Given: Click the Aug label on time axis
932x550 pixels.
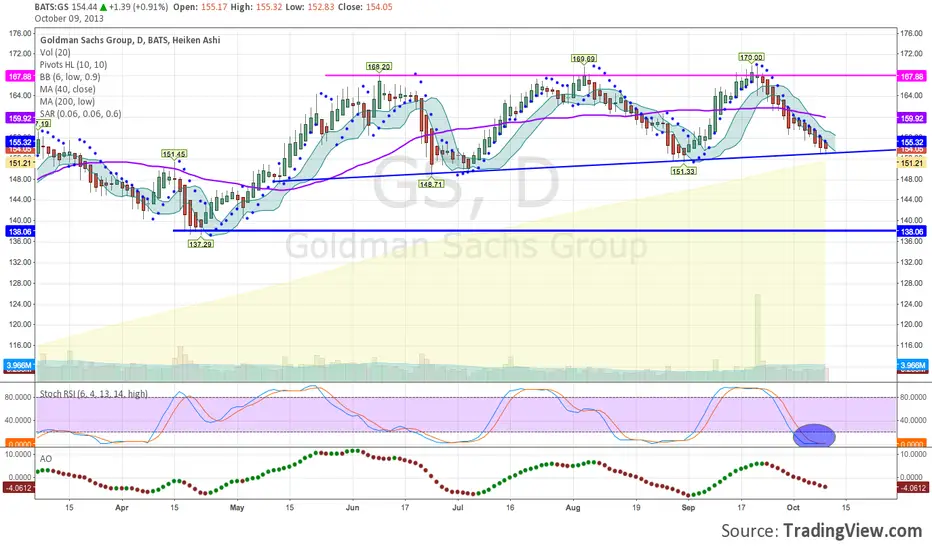Looking at the screenshot, I should point(572,508).
